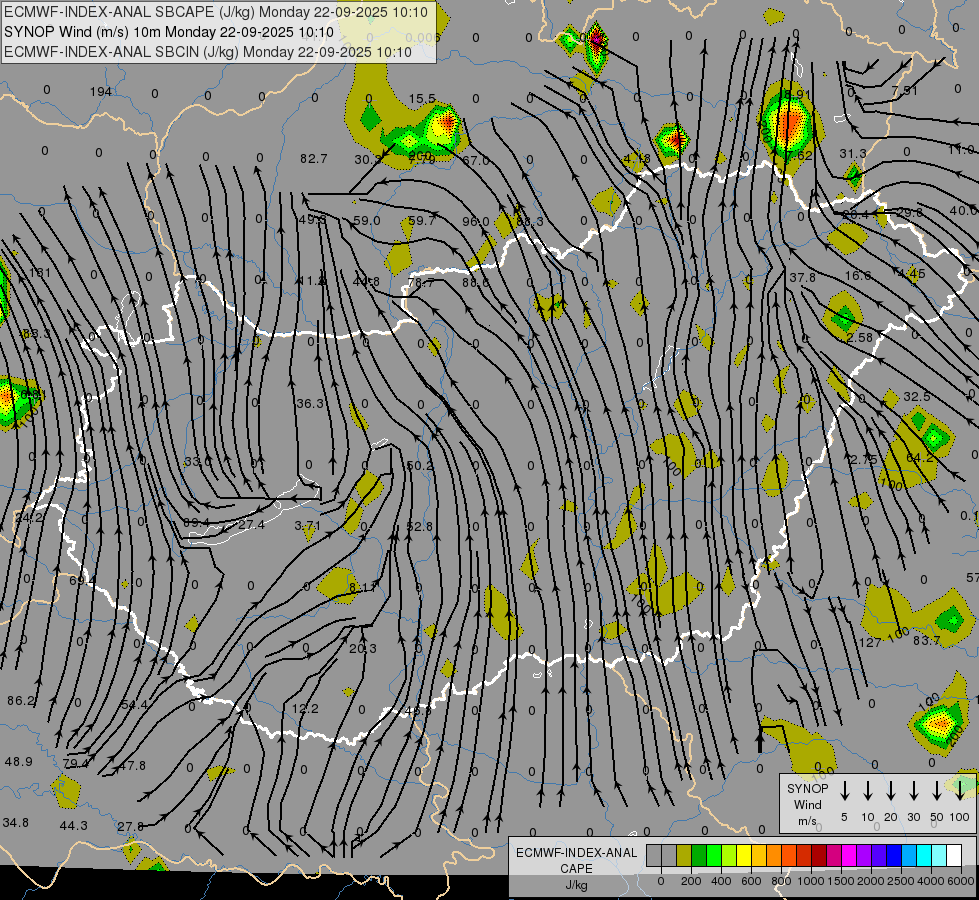Click the map value 7.31

905,91
